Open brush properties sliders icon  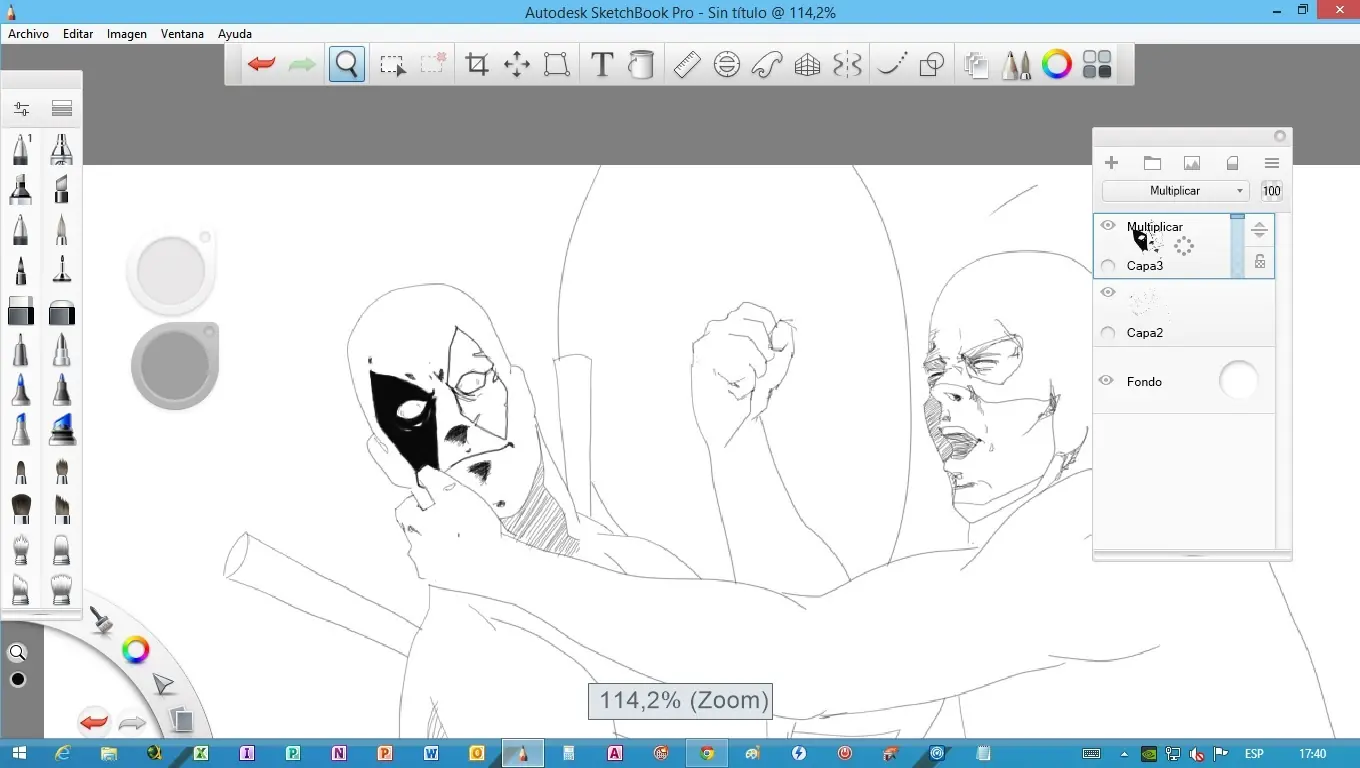[22, 108]
